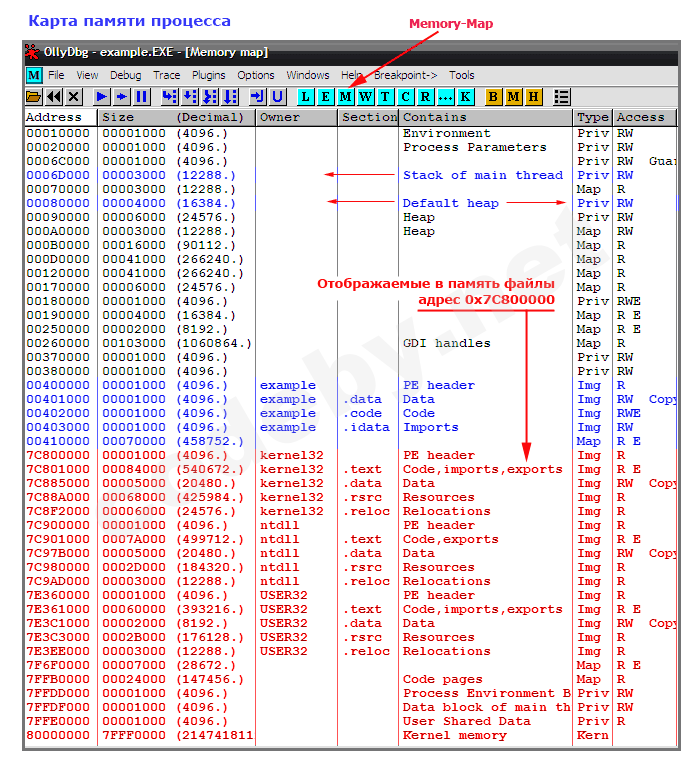698x765 pixels.
Task: Select row with address 0006D000
Action: [x=351, y=175]
